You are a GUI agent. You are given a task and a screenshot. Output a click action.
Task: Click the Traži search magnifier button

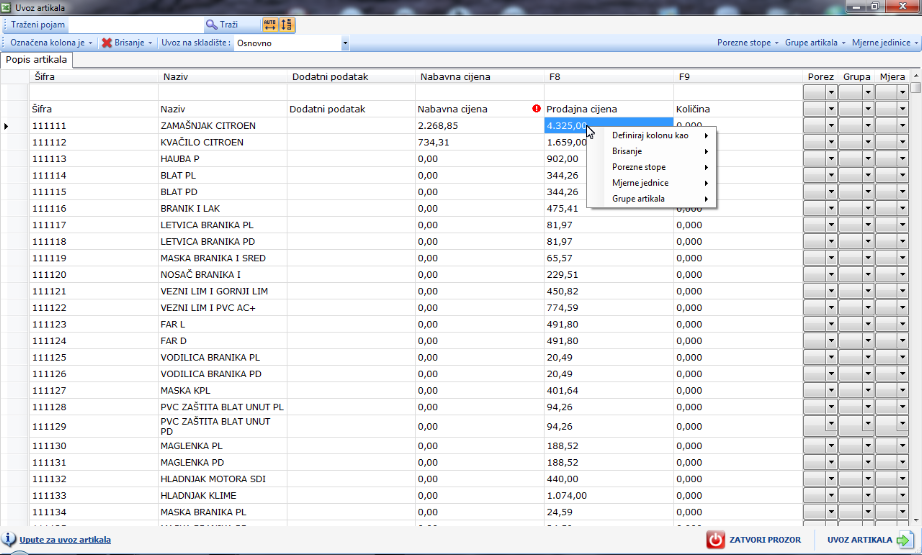[x=222, y=25]
